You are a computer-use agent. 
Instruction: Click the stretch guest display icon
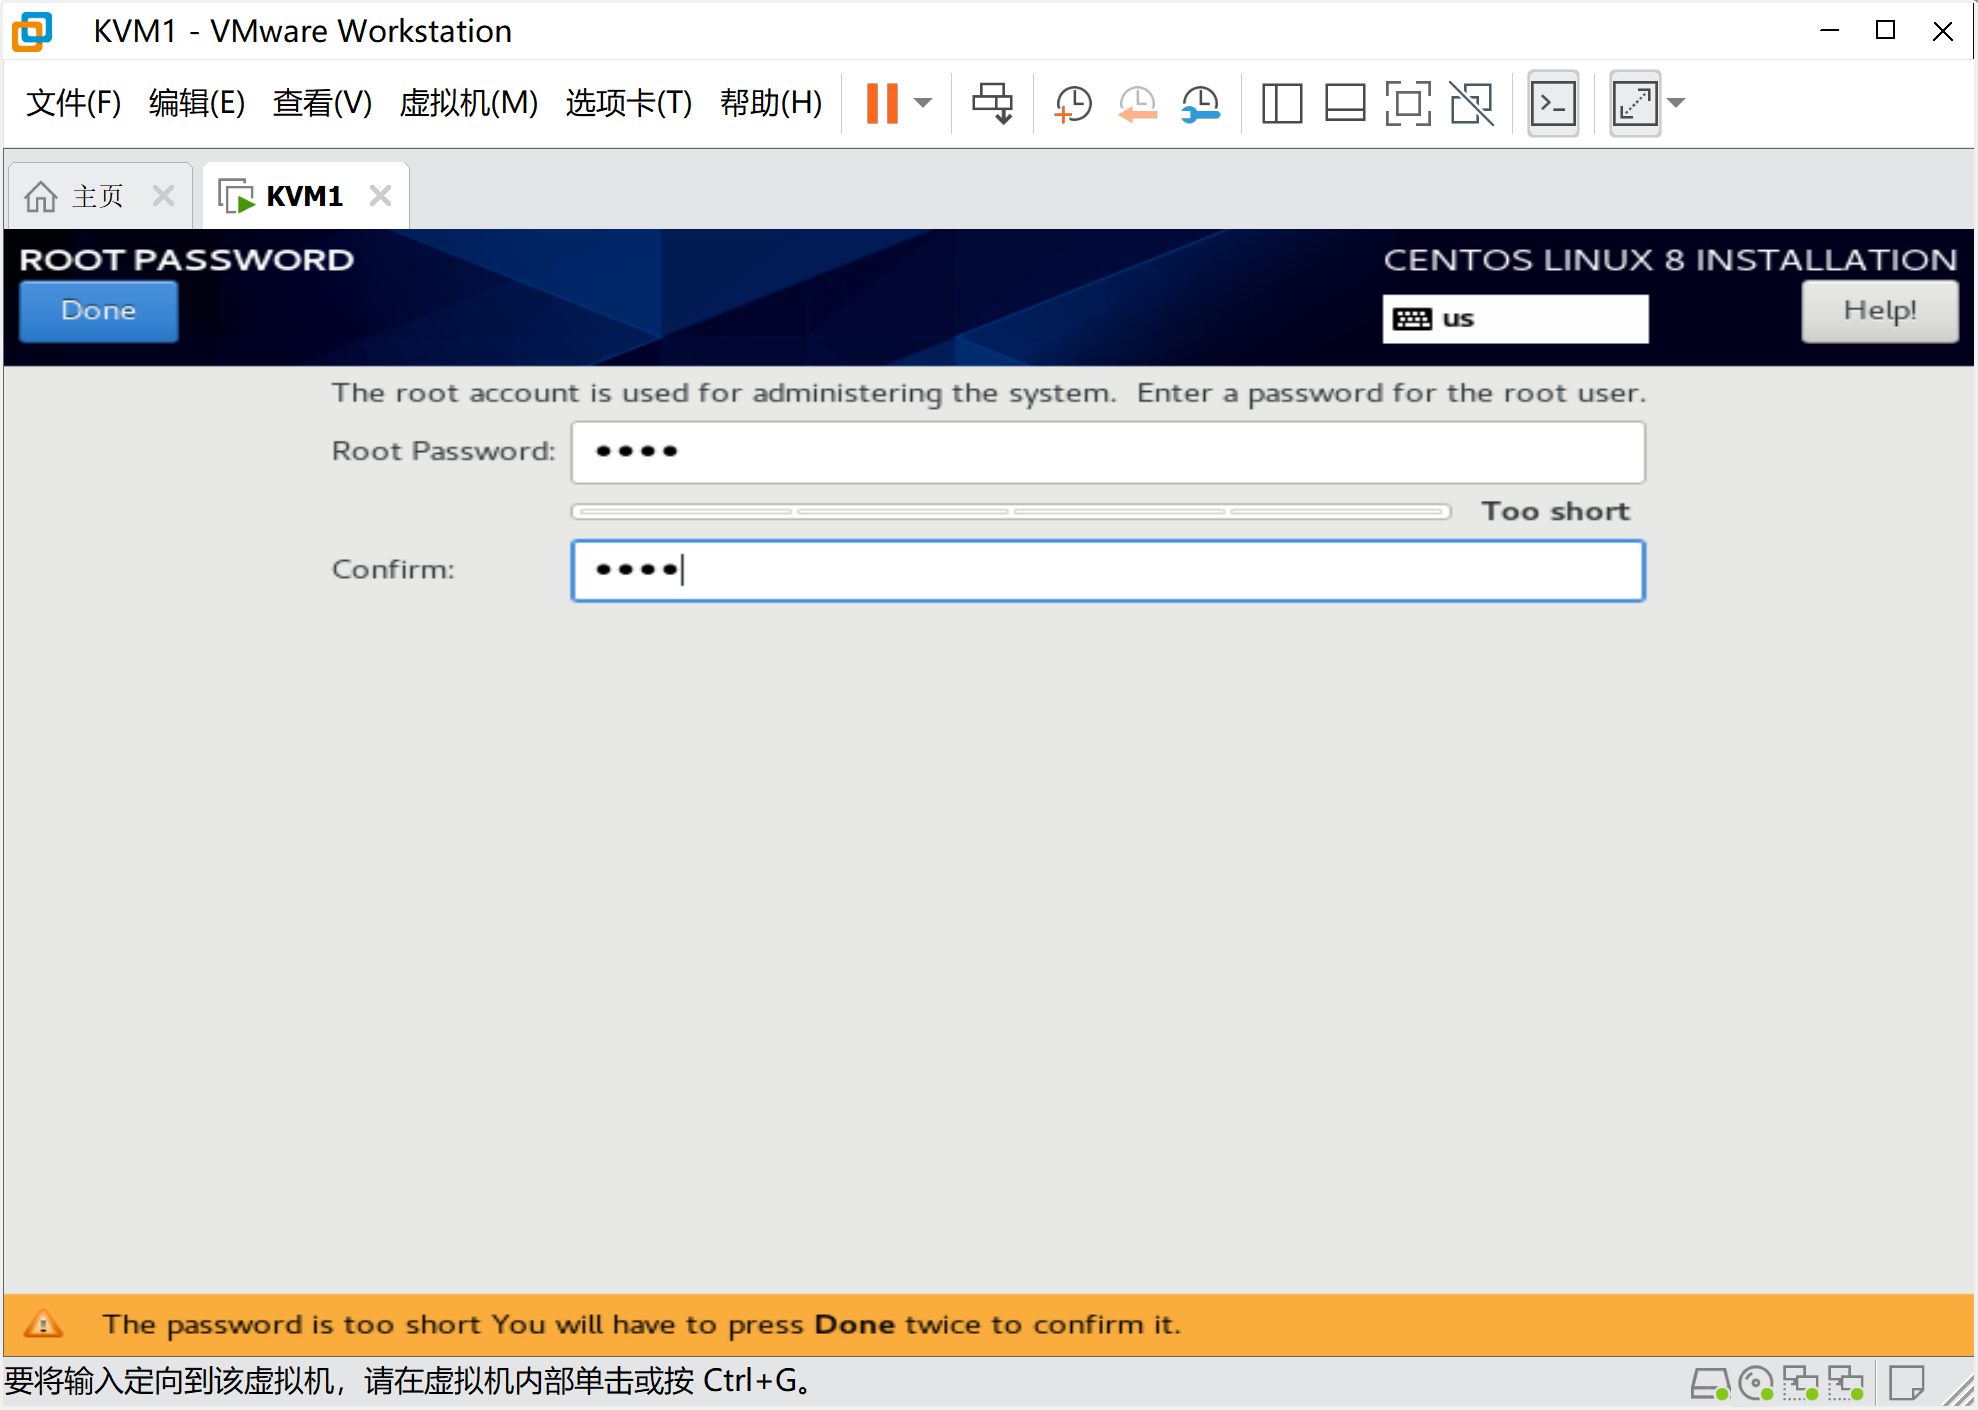coord(1635,103)
